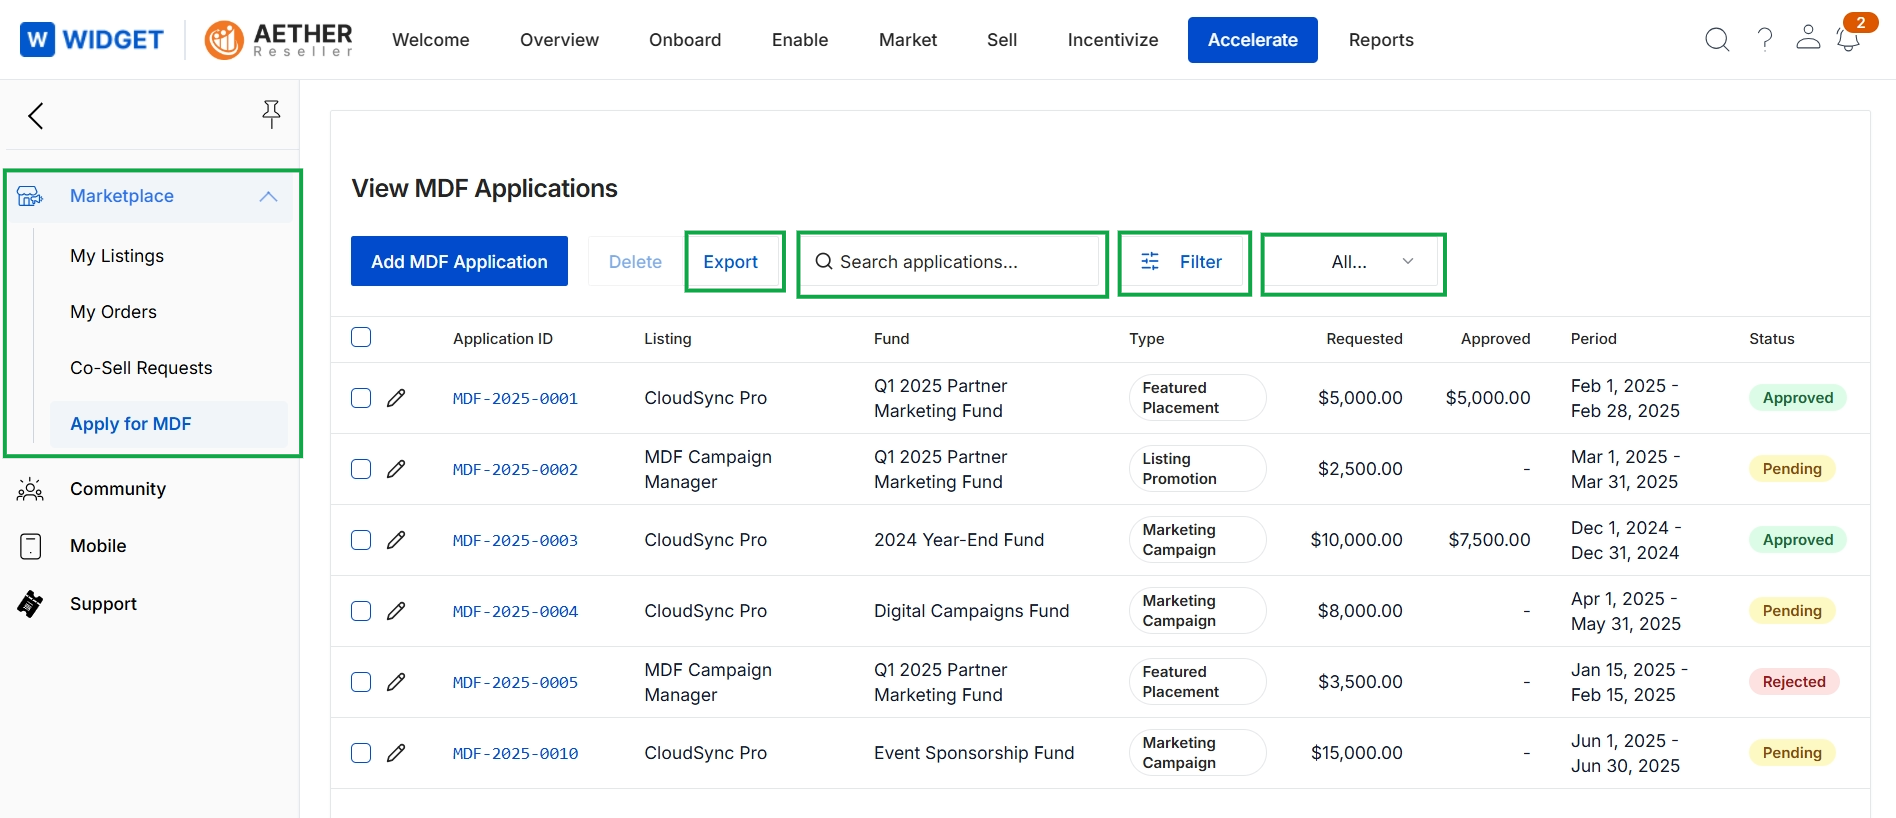Image resolution: width=1896 pixels, height=818 pixels.
Task: Toggle the select-all header checkbox
Action: 361,337
